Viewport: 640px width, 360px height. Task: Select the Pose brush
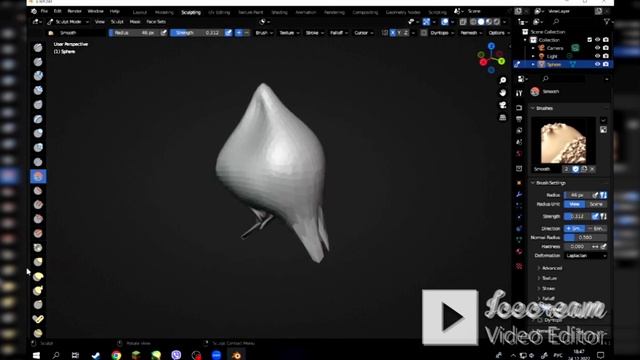coord(38,319)
